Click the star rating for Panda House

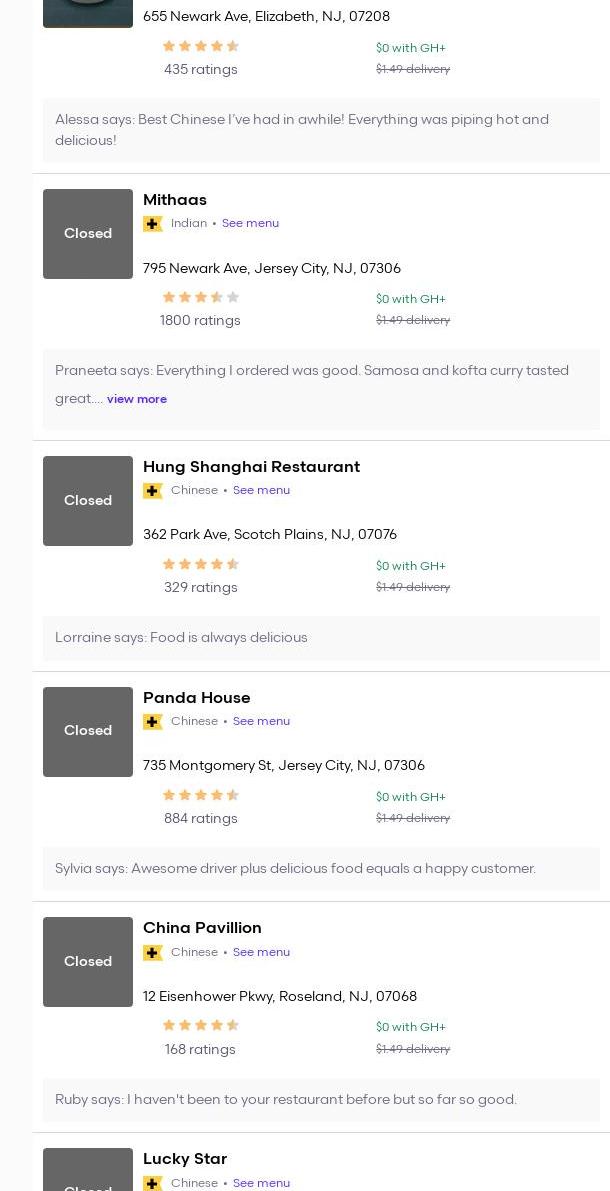point(200,795)
